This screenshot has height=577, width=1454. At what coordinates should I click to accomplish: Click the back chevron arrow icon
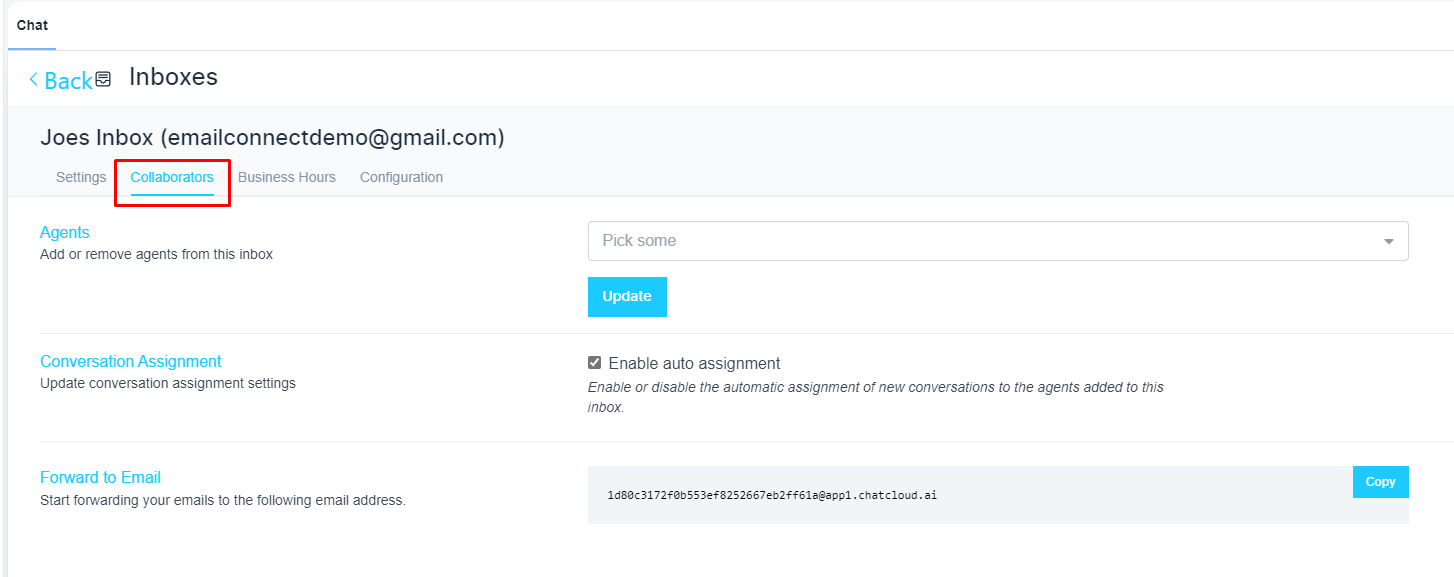tap(34, 80)
